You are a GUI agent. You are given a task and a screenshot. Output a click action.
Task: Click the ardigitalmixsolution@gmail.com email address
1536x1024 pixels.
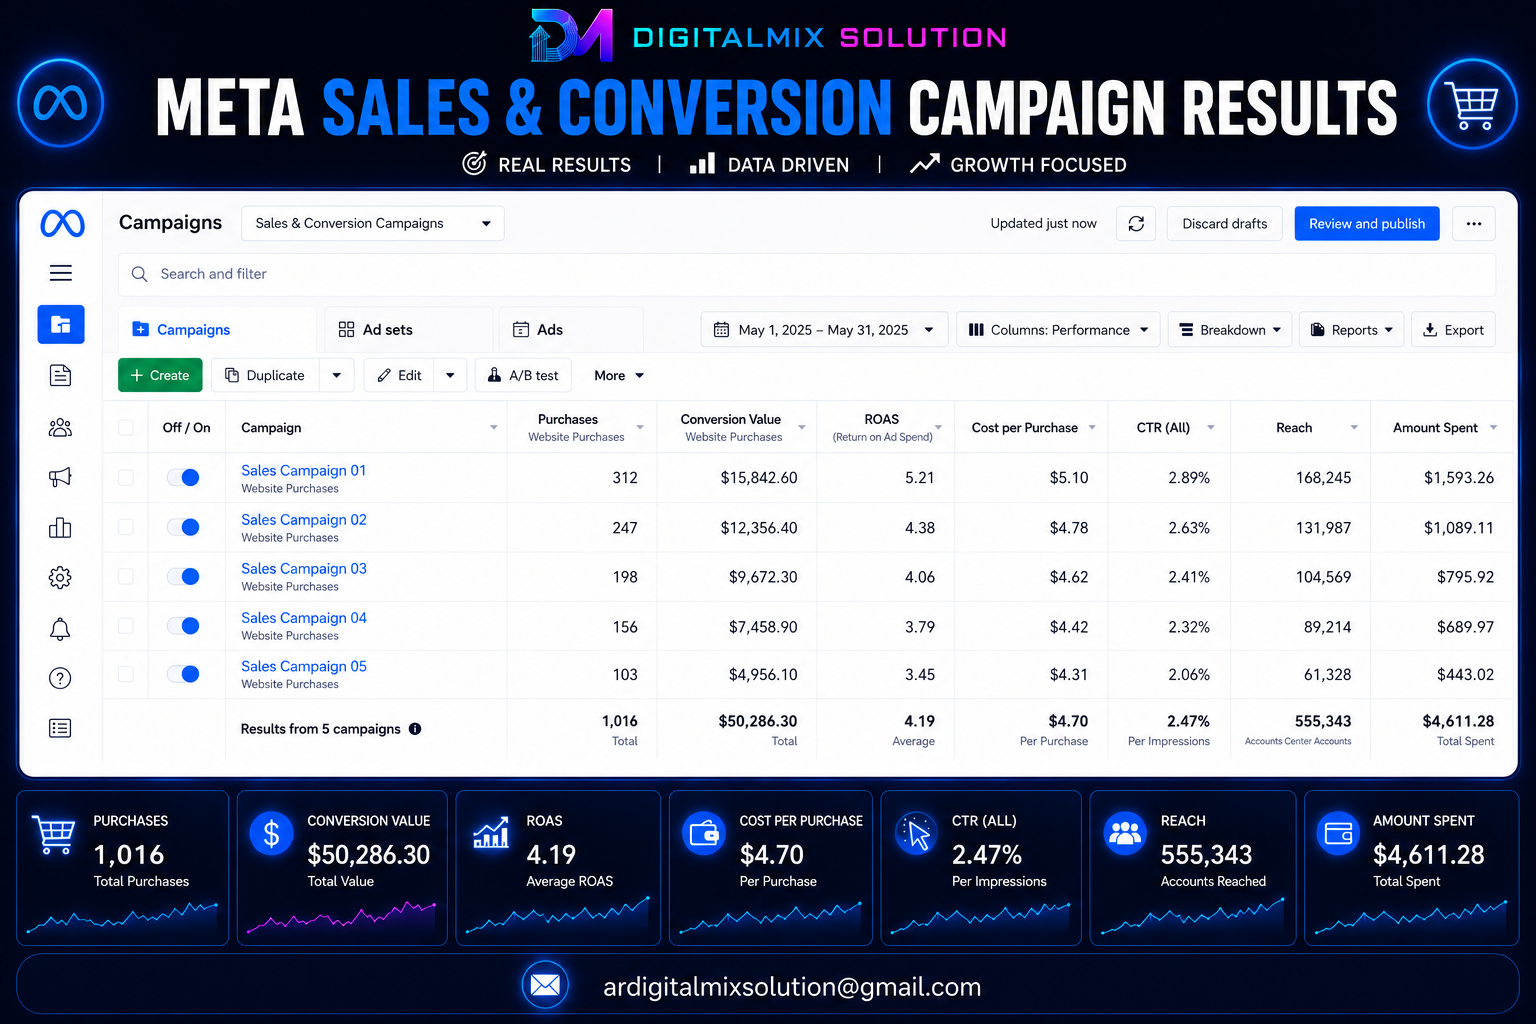792,987
